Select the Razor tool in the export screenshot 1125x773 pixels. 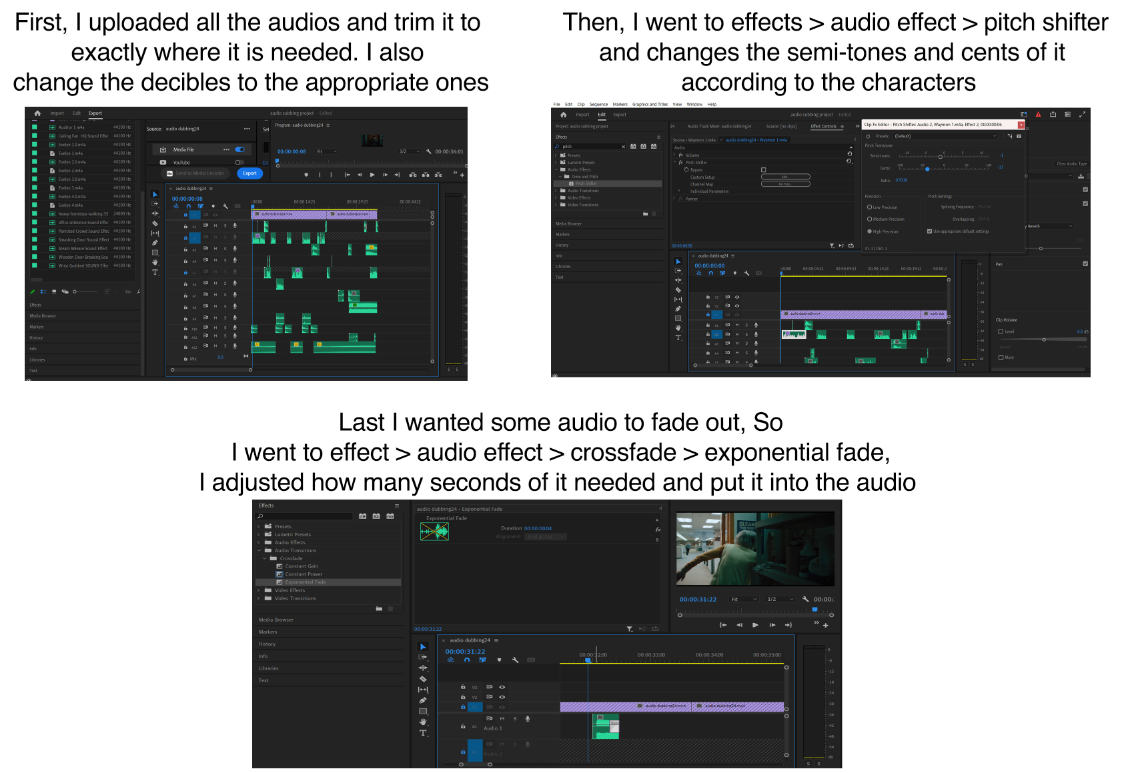pos(155,223)
